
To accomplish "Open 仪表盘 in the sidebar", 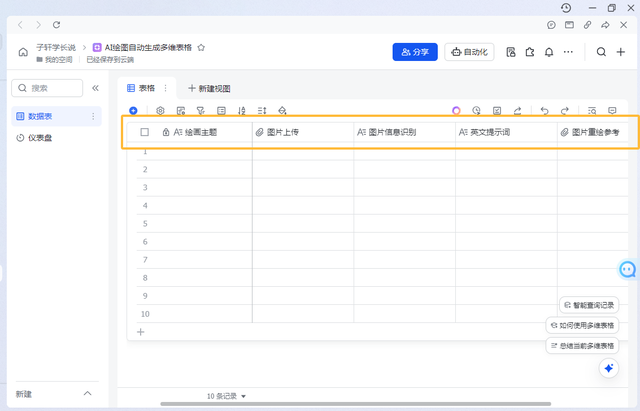I will click(56, 138).
